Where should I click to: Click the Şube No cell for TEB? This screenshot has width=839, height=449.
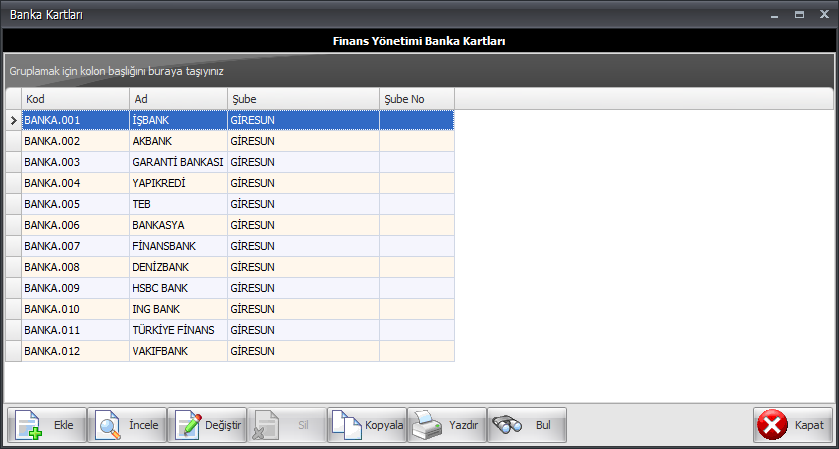416,204
